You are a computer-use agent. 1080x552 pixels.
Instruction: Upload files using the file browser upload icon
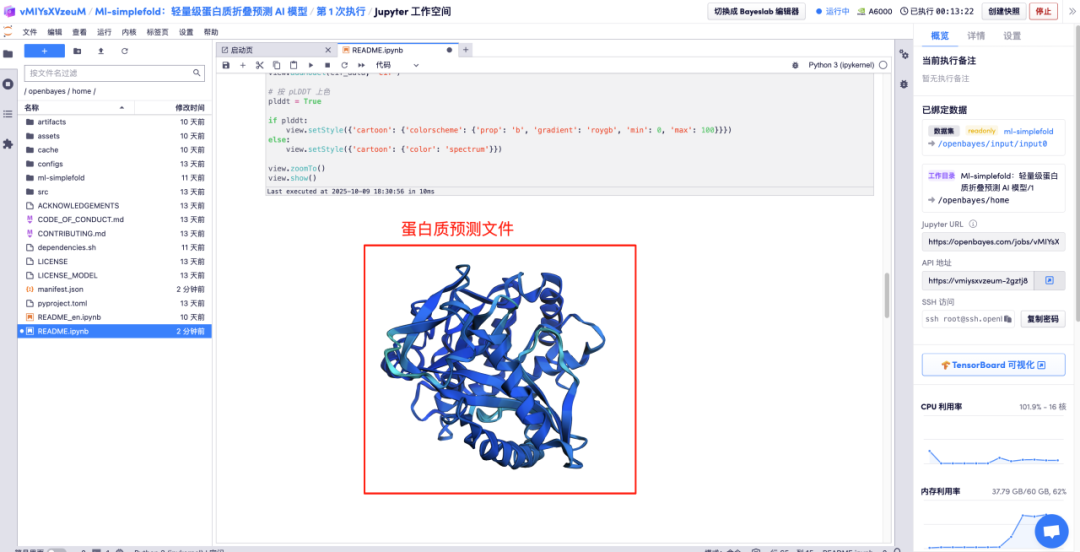pyautogui.click(x=100, y=50)
